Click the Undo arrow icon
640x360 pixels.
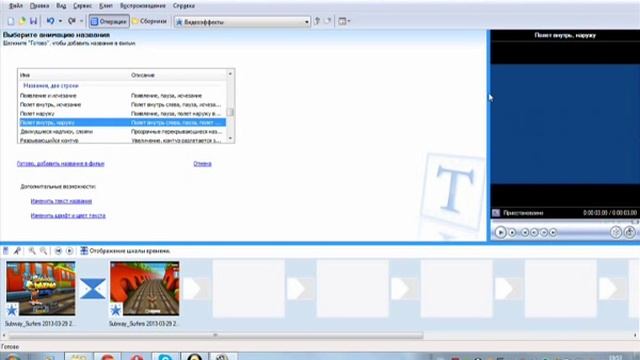tap(50, 21)
